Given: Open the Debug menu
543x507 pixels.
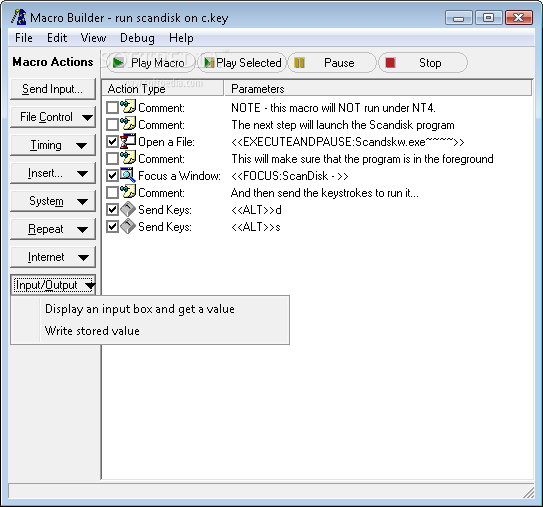Looking at the screenshot, I should pos(137,38).
